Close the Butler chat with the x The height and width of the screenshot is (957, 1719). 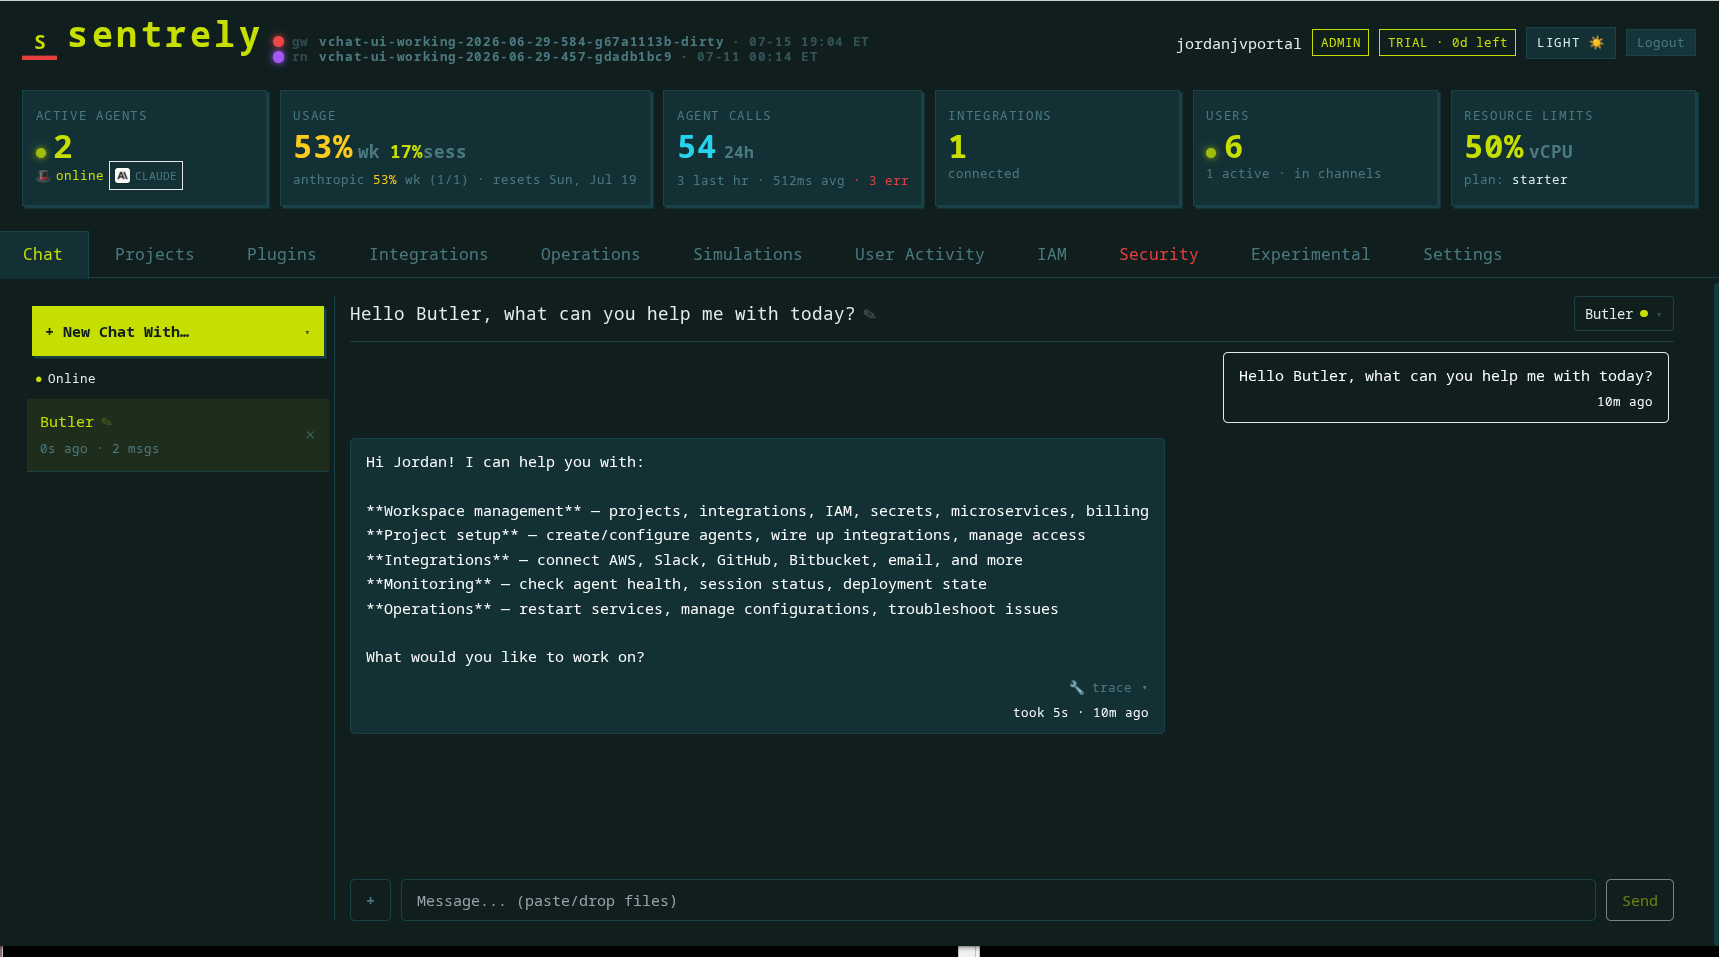[310, 435]
